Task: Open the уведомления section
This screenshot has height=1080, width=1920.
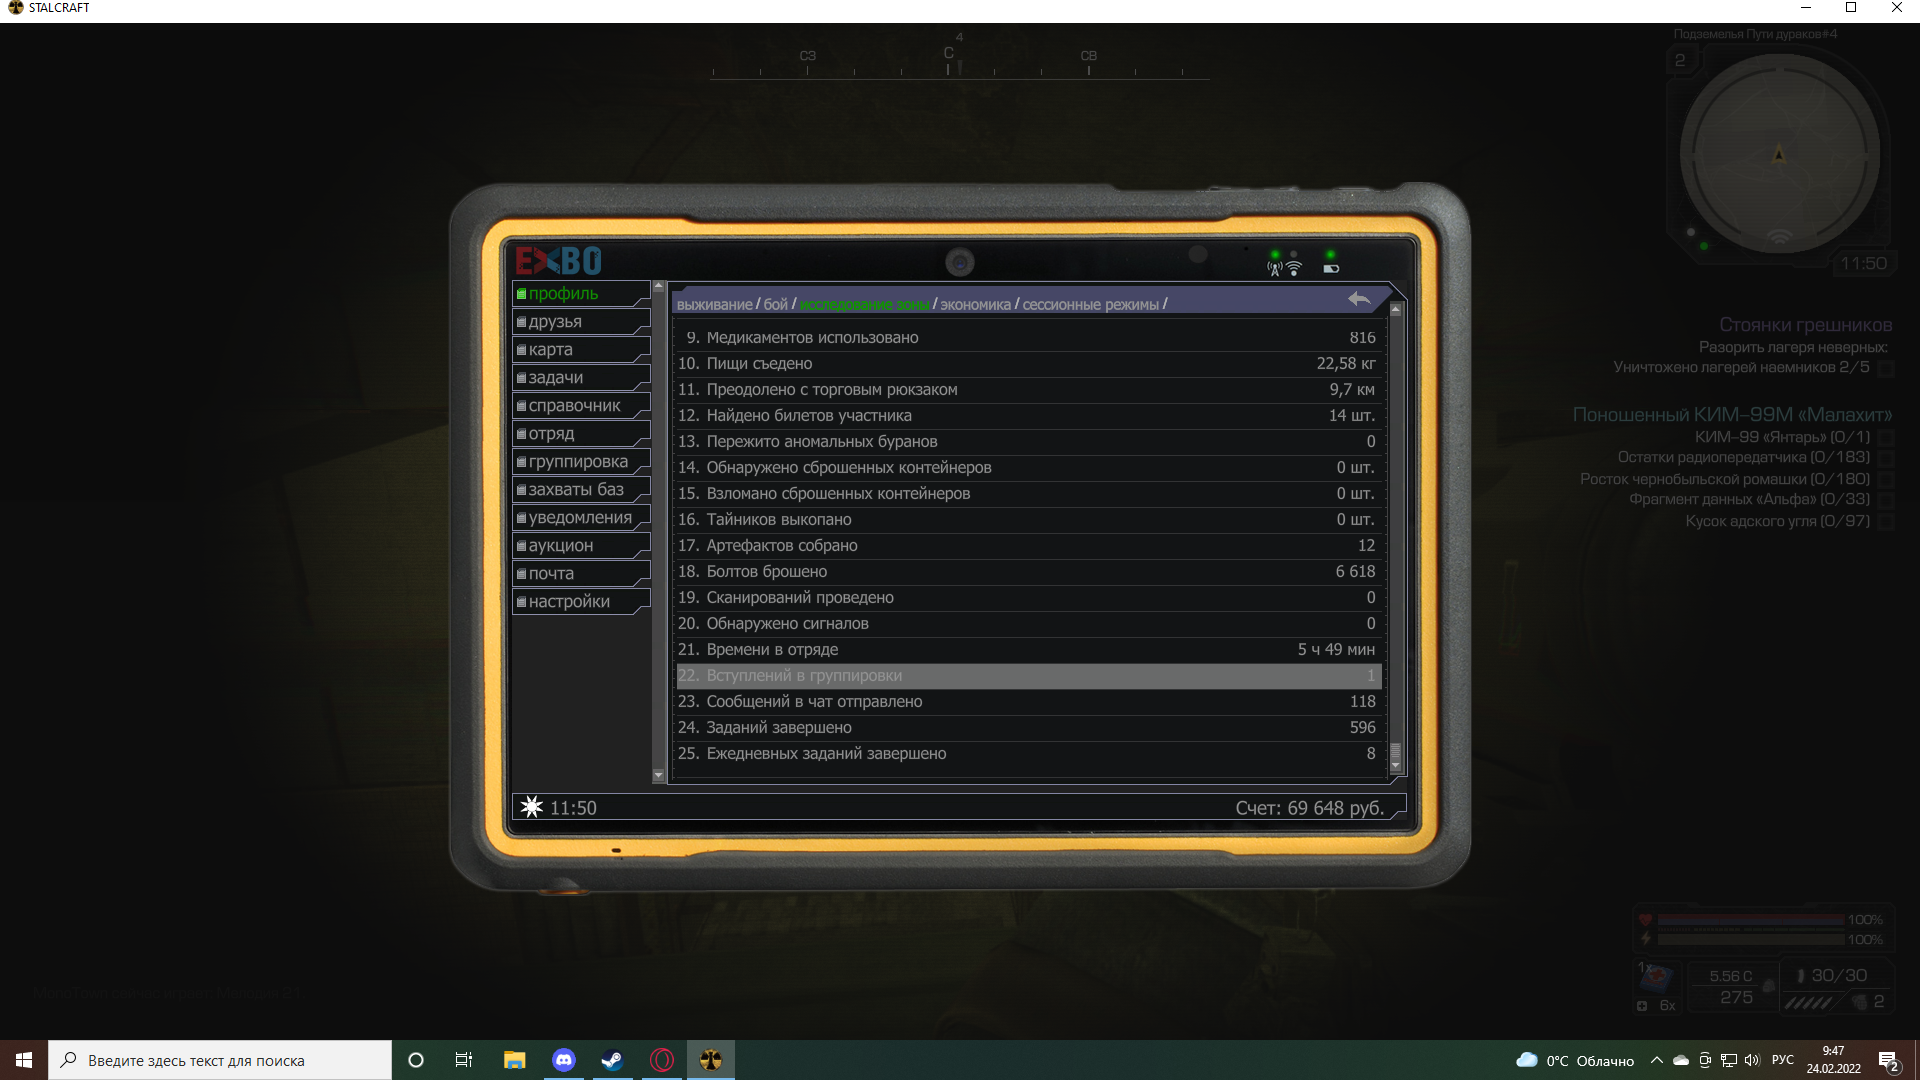Action: pyautogui.click(x=581, y=518)
